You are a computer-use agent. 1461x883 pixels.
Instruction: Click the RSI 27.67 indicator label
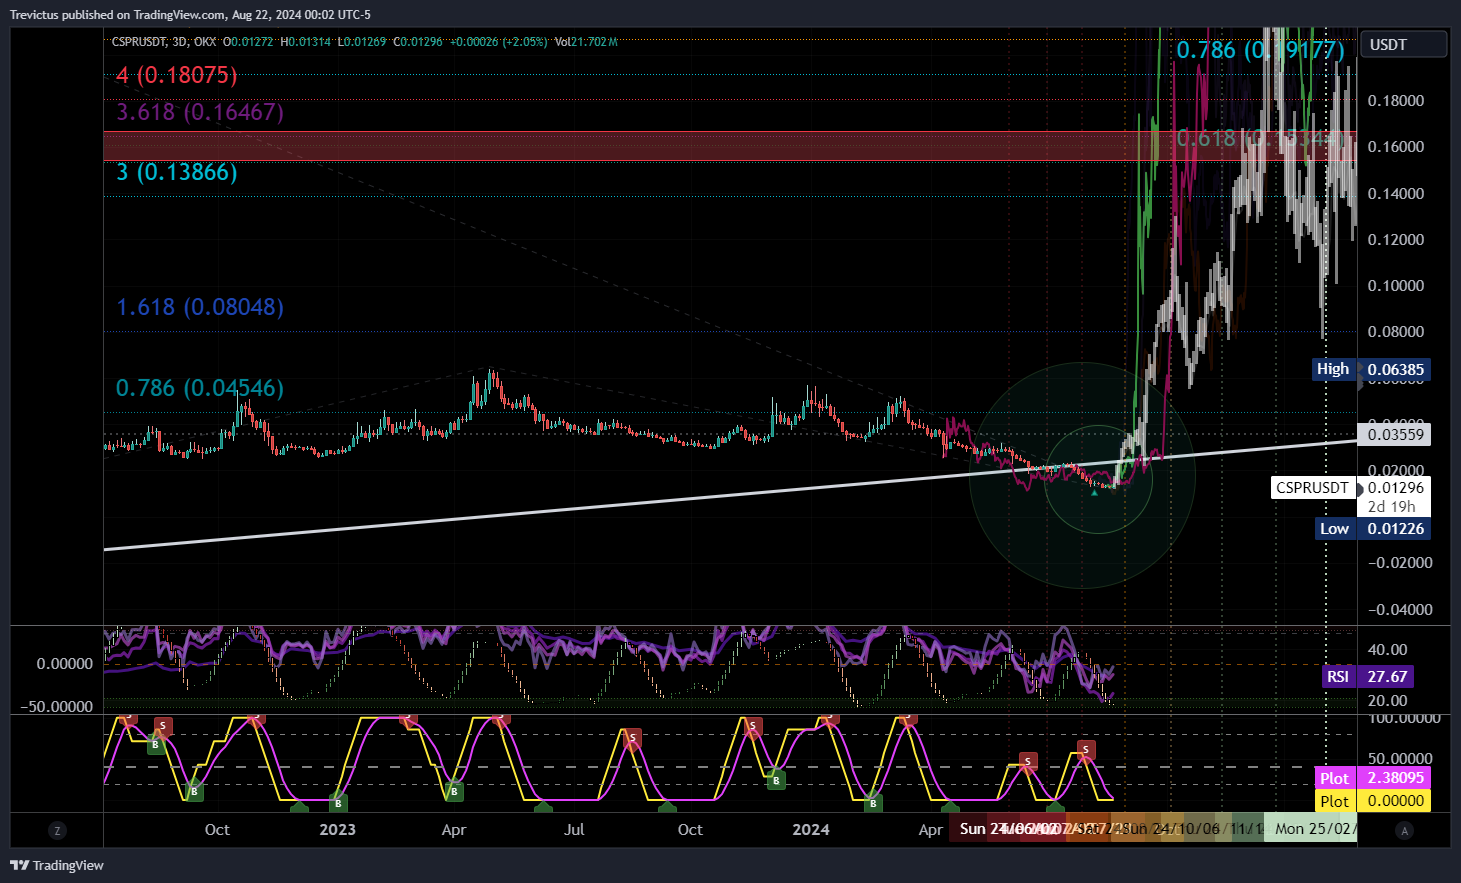click(x=1368, y=677)
